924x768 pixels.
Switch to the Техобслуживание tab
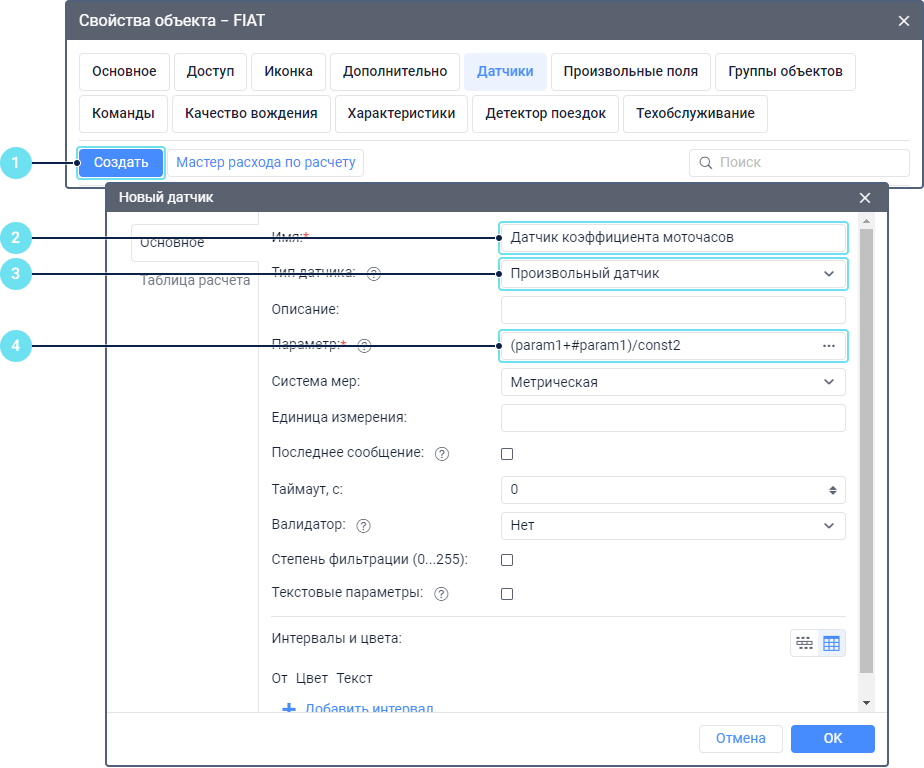[x=695, y=113]
